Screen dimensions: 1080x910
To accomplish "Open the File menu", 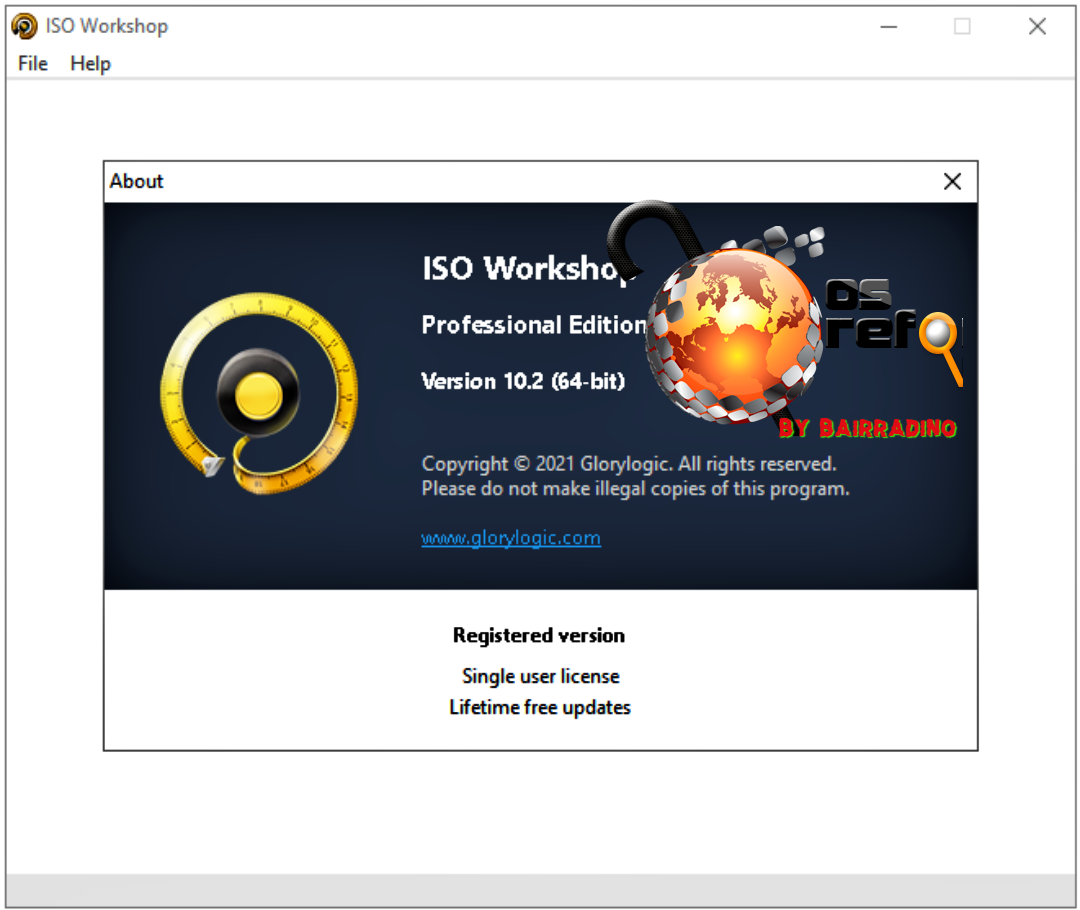I will click(32, 63).
